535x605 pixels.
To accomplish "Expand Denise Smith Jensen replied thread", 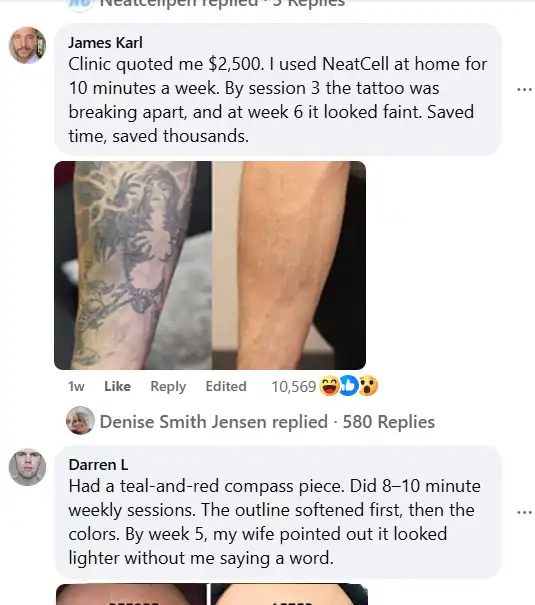I will (x=214, y=422).
